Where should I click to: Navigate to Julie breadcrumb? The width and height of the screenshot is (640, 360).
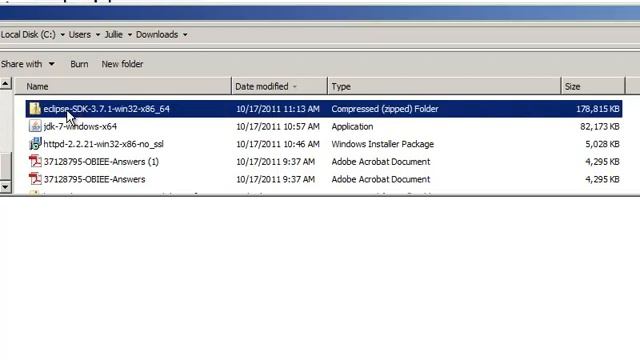(x=113, y=35)
